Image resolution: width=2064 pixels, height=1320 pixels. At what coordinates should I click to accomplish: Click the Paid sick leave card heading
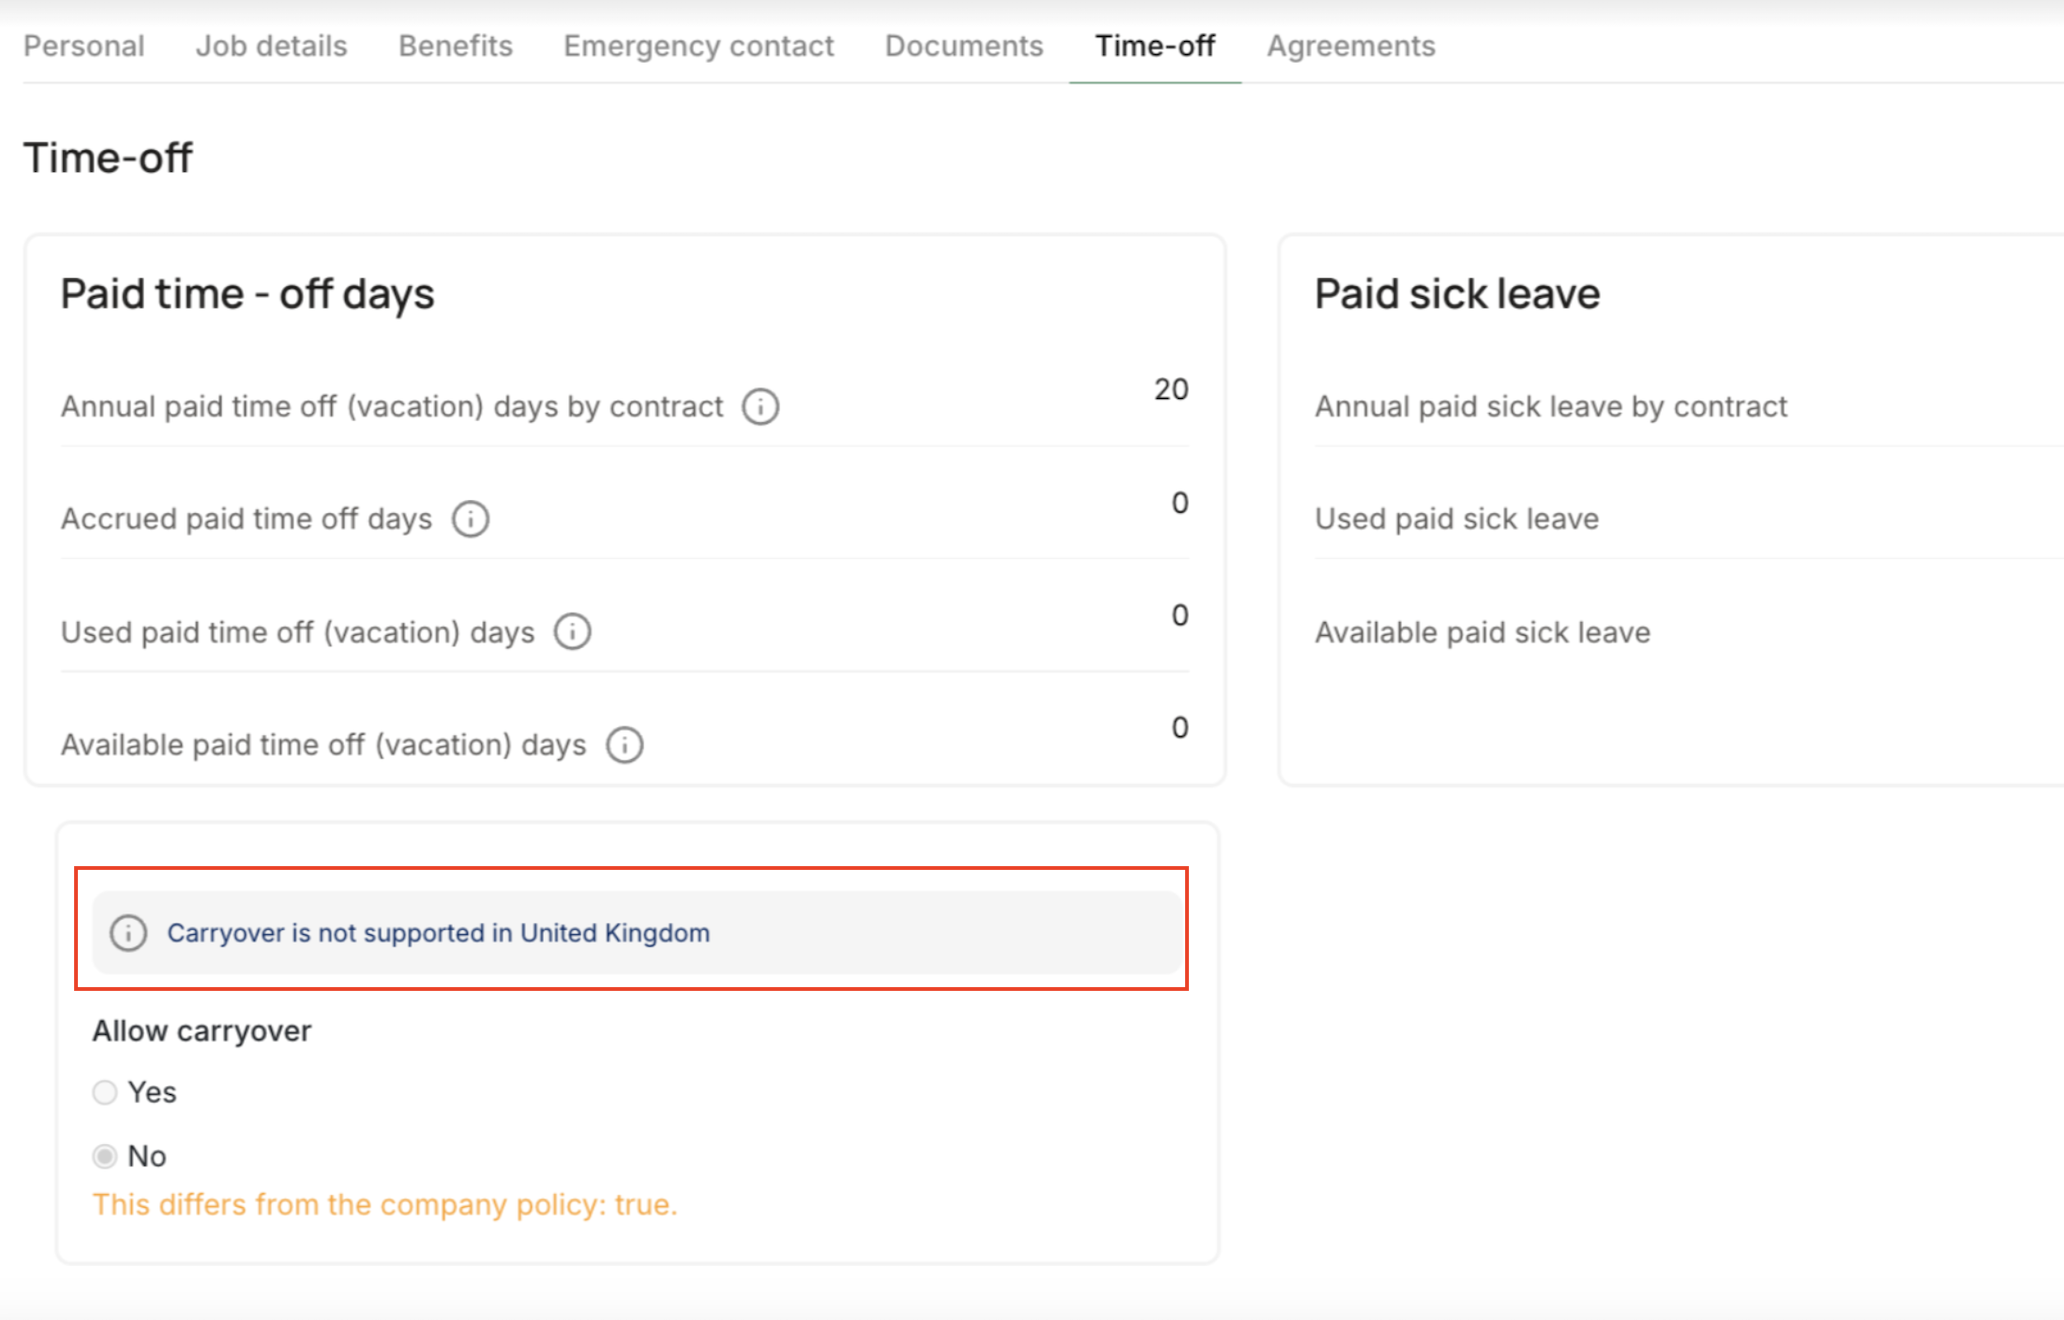point(1457,294)
